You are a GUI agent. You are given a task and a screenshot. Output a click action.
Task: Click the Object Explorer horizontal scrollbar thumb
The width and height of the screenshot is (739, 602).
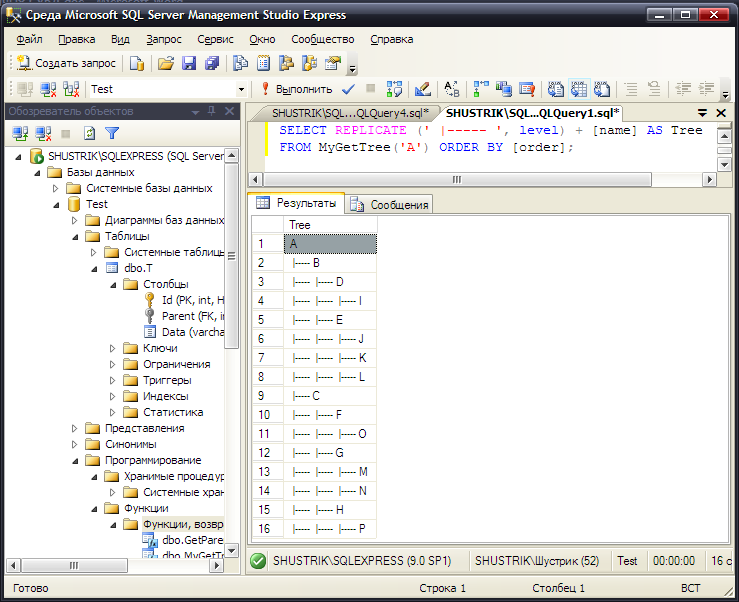(x=74, y=565)
